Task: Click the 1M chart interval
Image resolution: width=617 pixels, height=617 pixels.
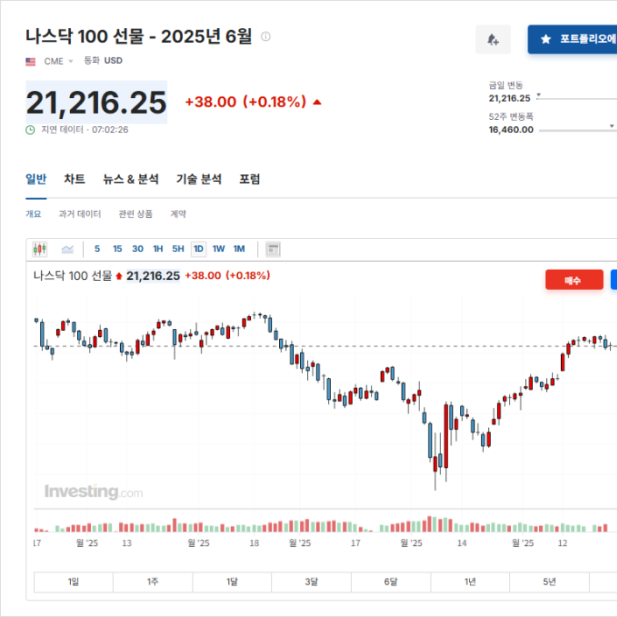Action: 239,249
